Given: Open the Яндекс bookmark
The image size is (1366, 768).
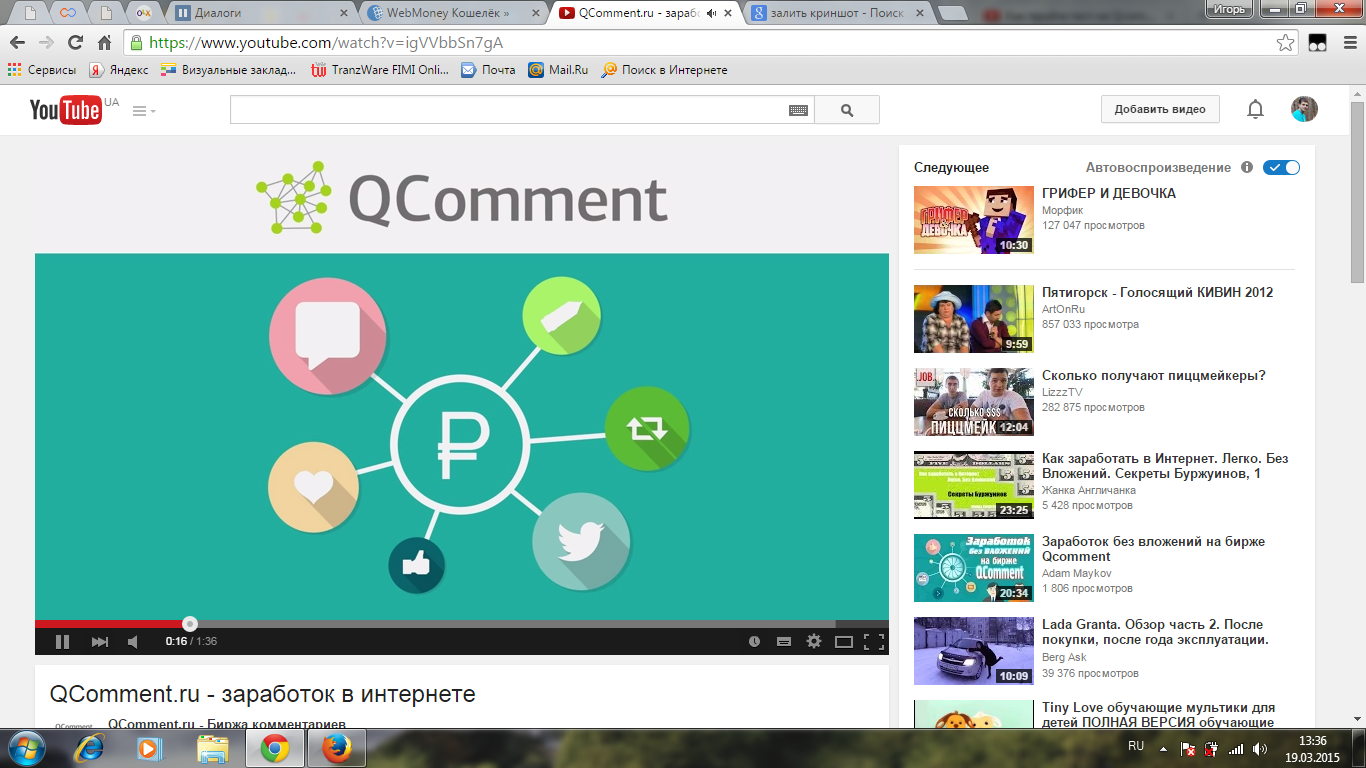Looking at the screenshot, I should pyautogui.click(x=118, y=70).
